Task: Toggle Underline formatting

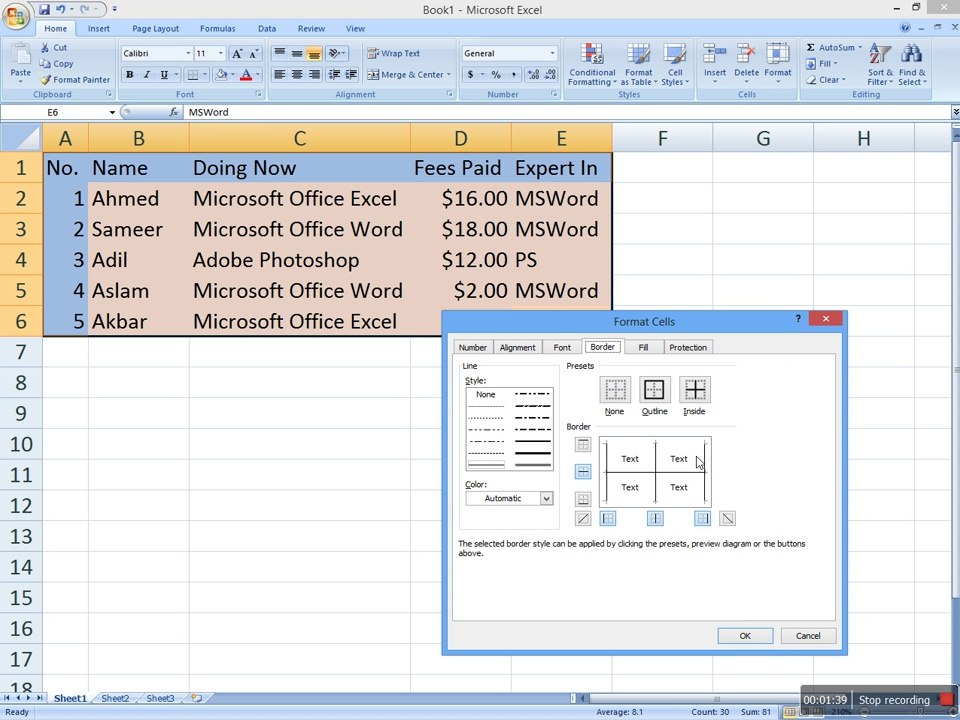Action: tap(164, 75)
